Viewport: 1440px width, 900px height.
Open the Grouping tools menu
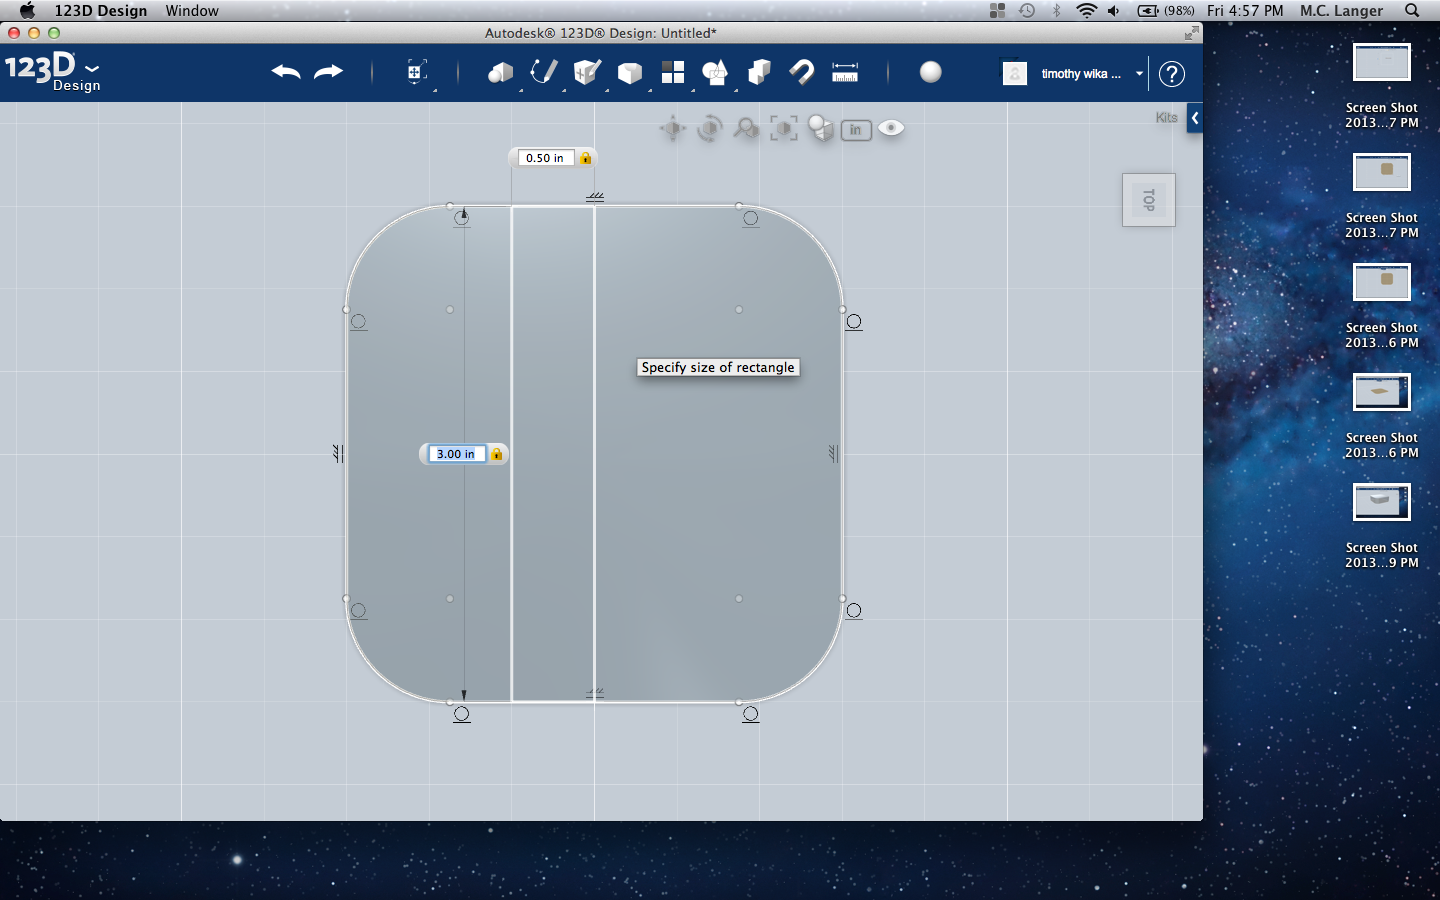[x=715, y=72]
